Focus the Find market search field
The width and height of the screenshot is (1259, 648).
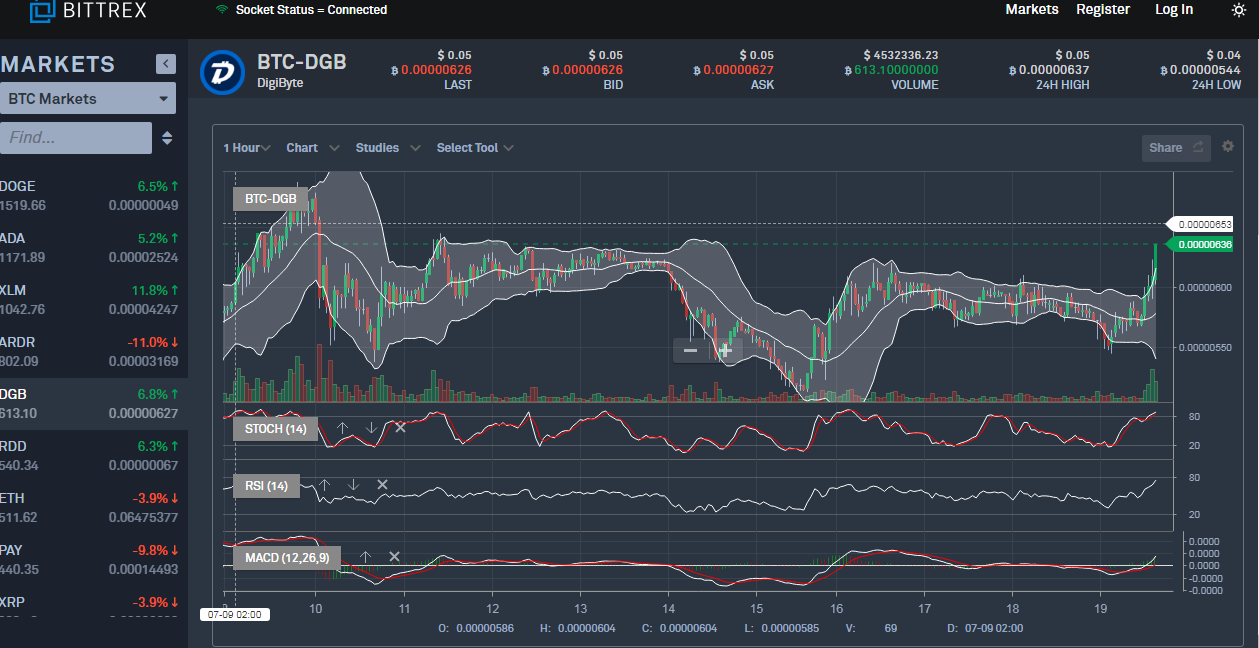(x=76, y=138)
